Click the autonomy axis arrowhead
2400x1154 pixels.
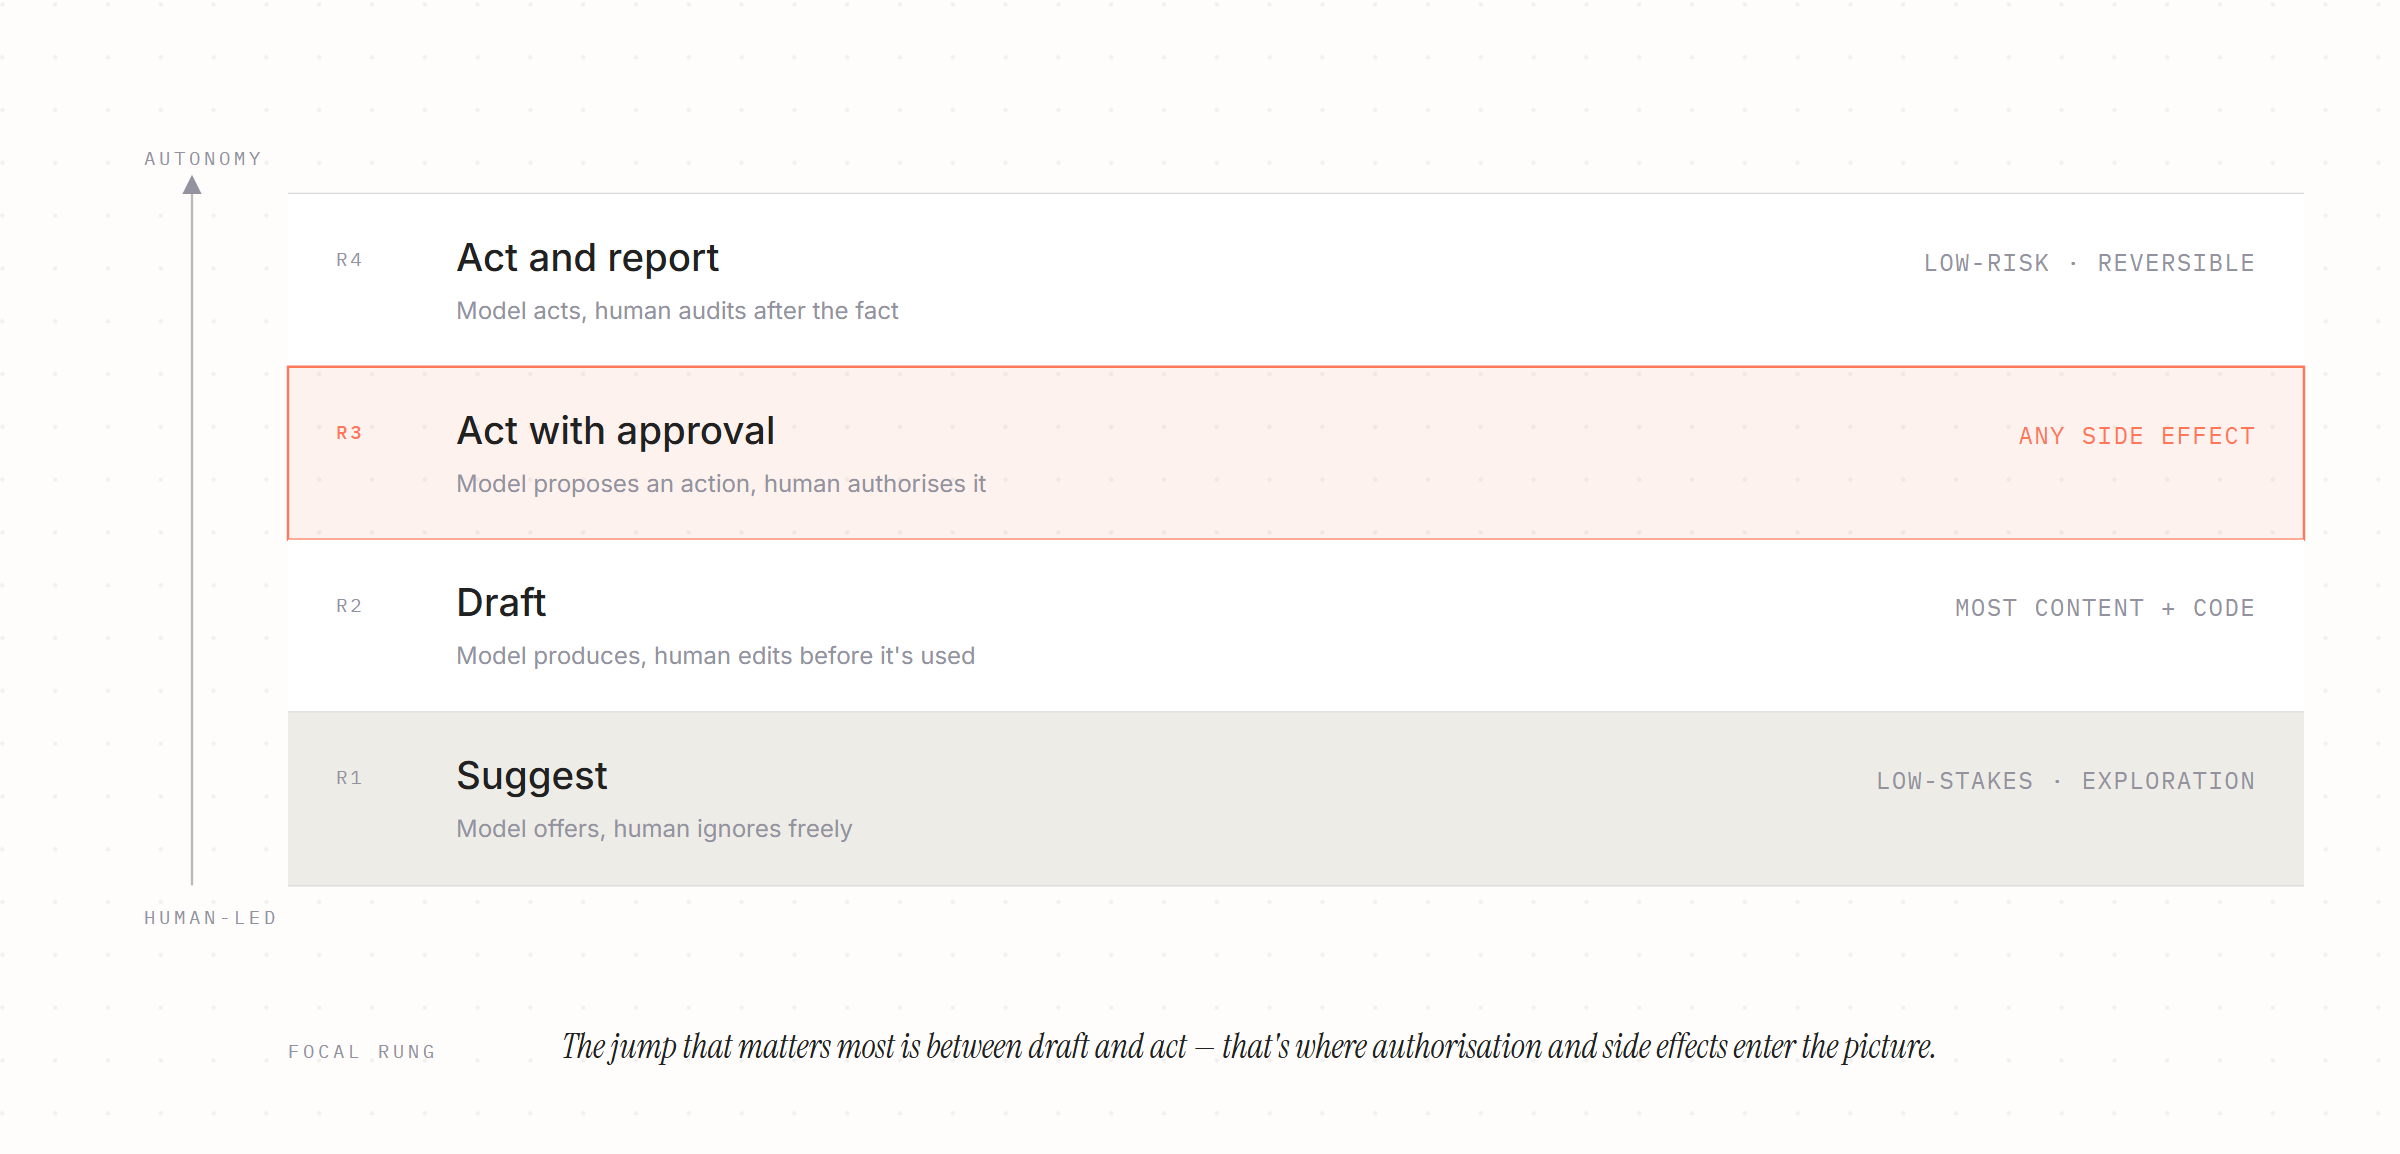point(192,185)
